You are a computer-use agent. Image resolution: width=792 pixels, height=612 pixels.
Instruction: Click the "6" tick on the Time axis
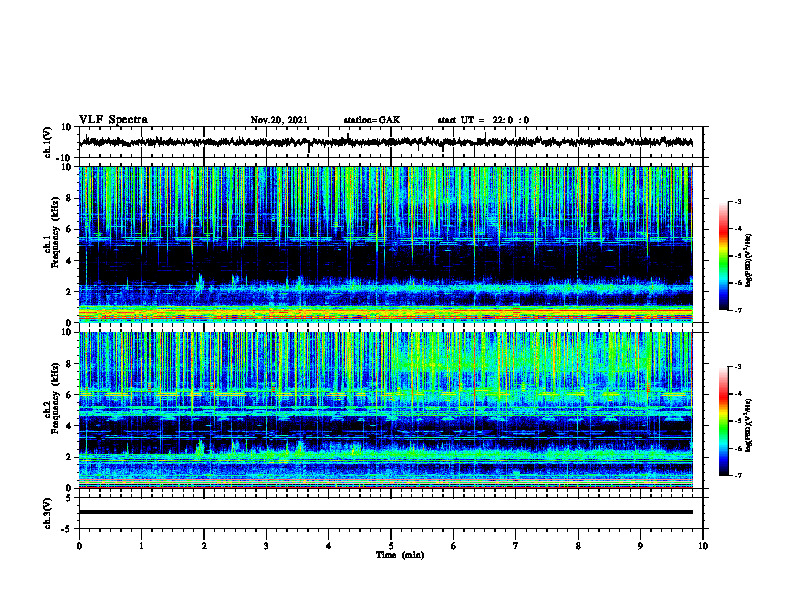454,546
